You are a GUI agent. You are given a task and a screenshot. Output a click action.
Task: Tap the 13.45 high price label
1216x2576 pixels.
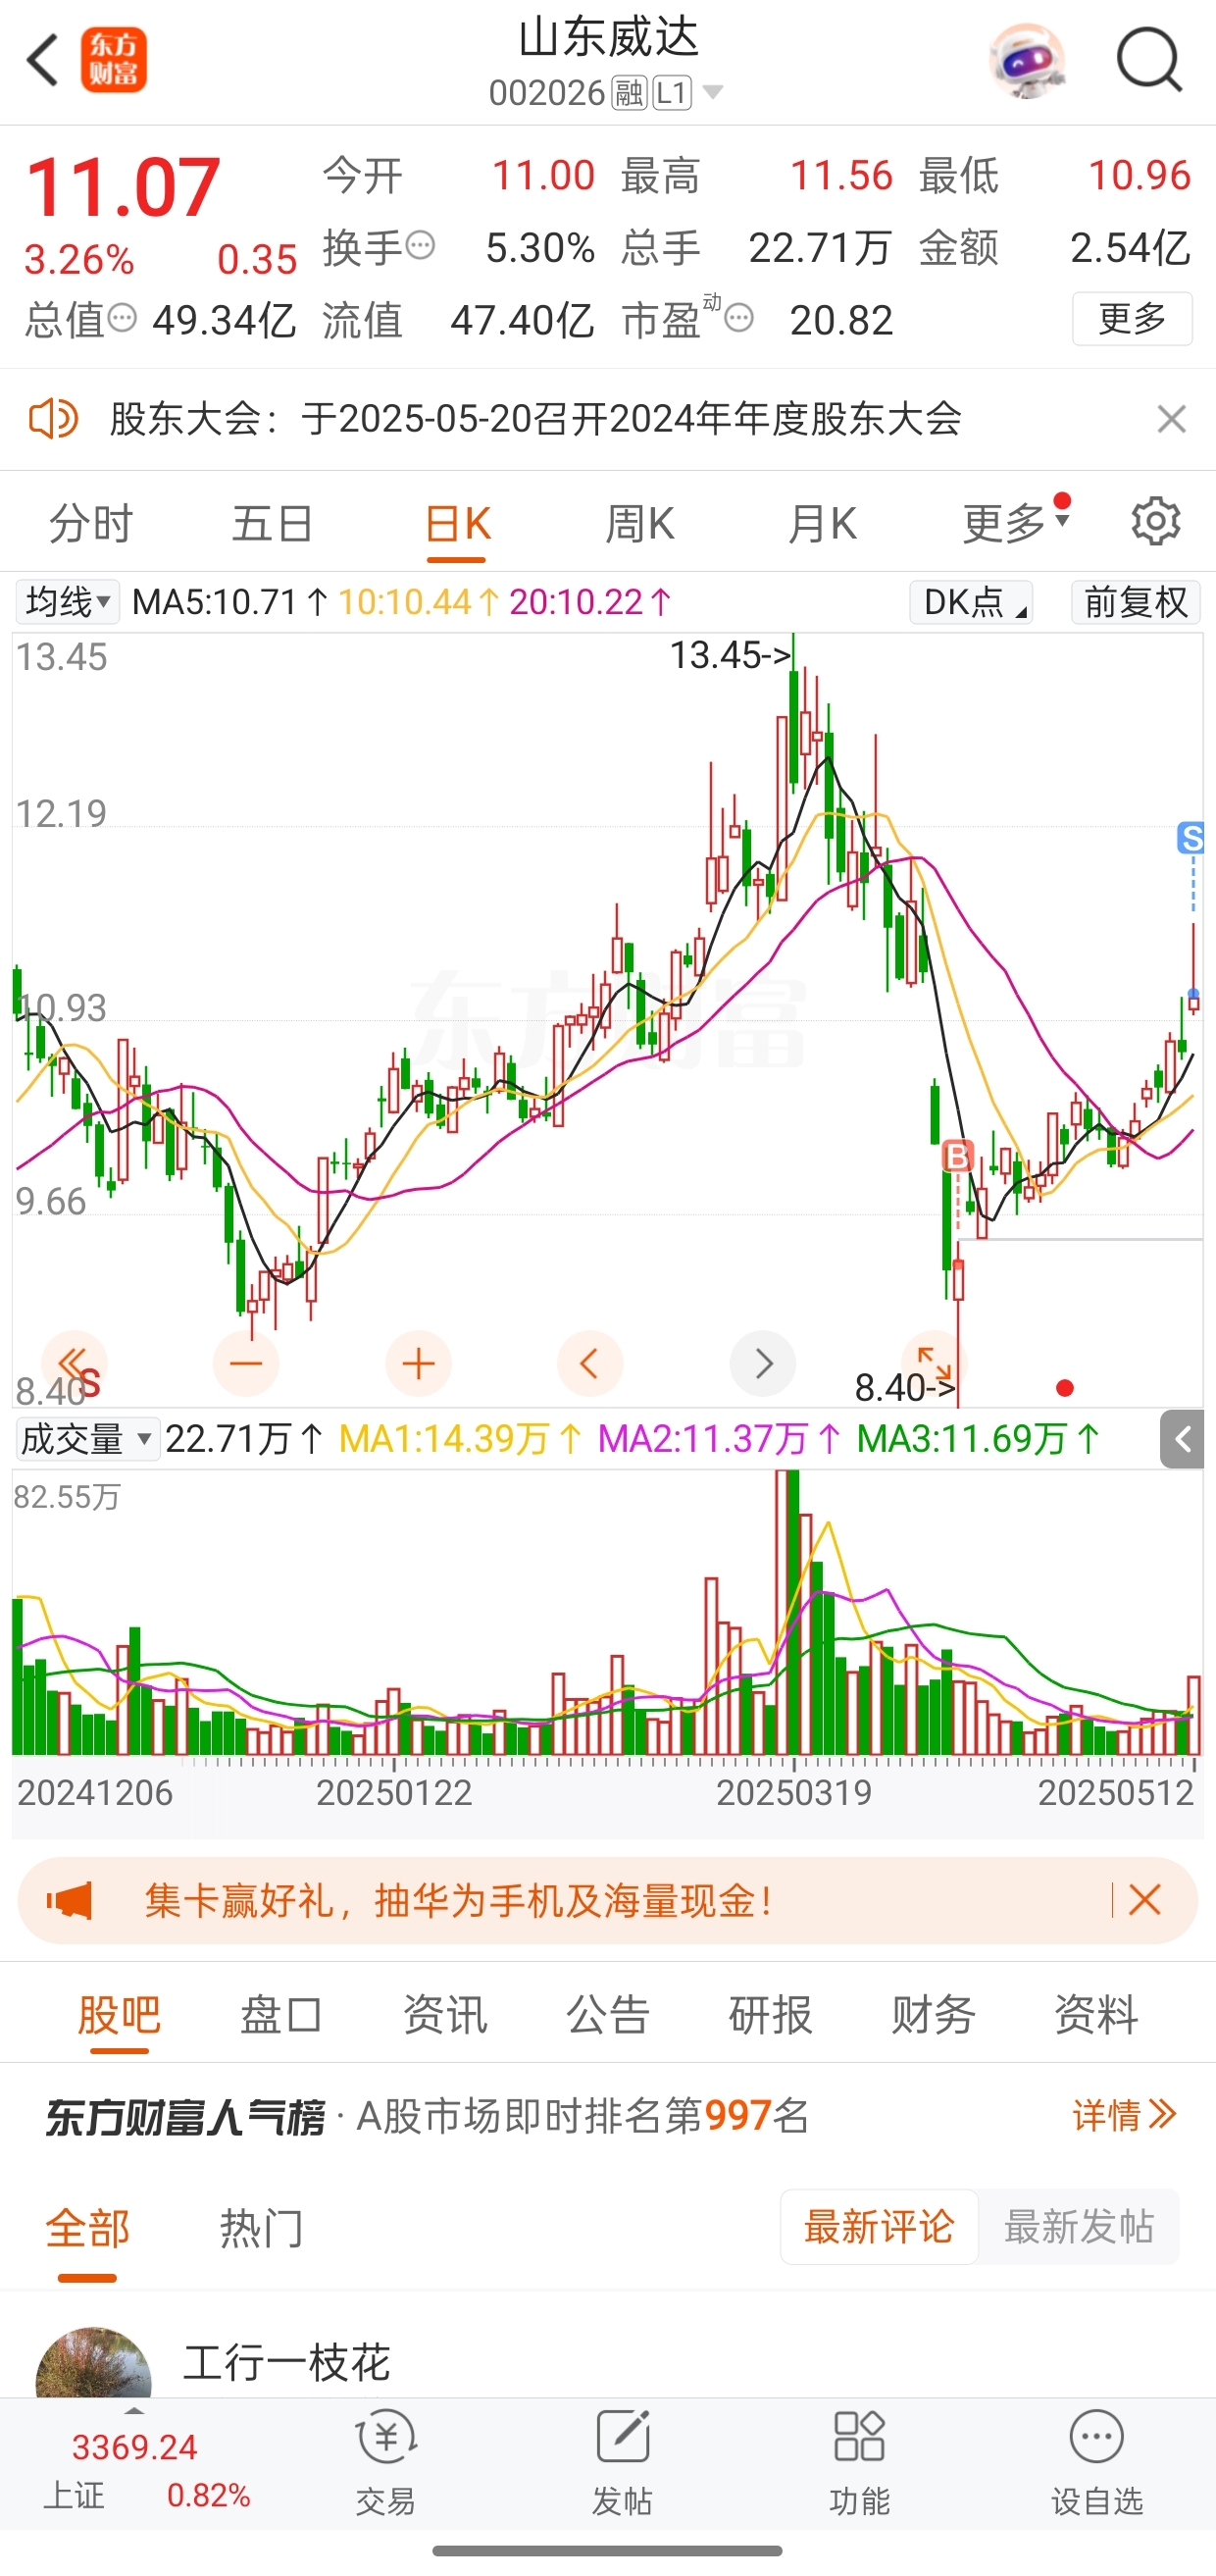coord(730,655)
